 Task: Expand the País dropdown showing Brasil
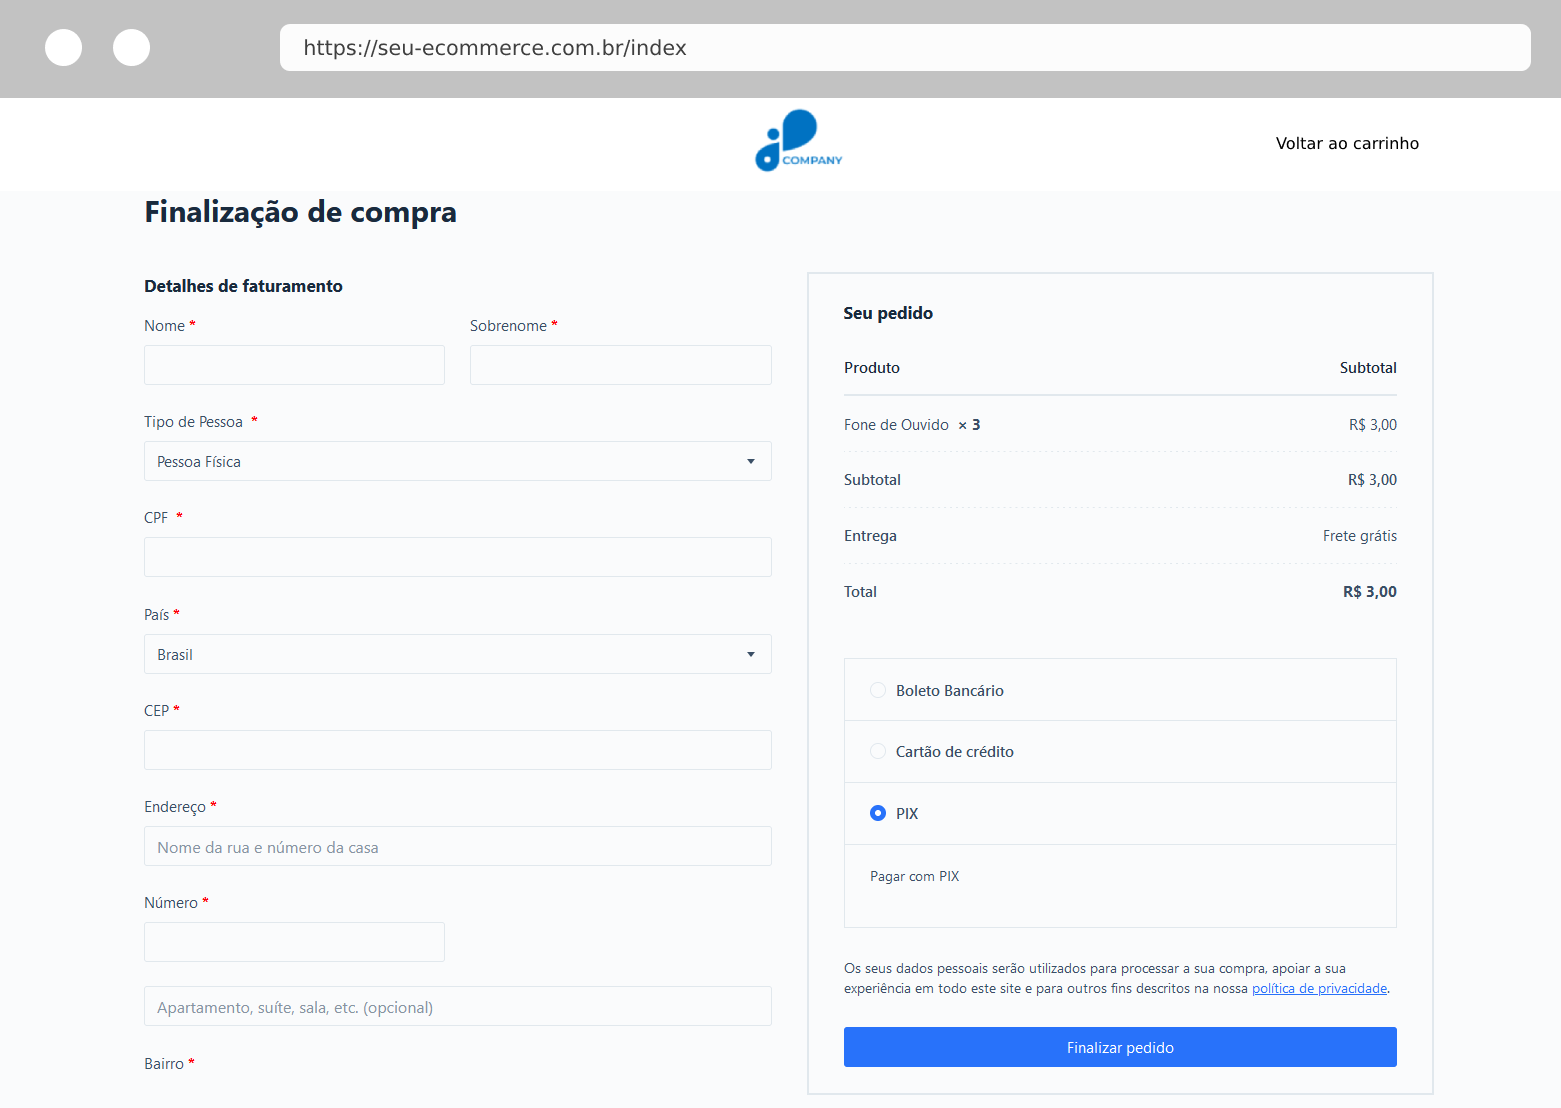(457, 654)
